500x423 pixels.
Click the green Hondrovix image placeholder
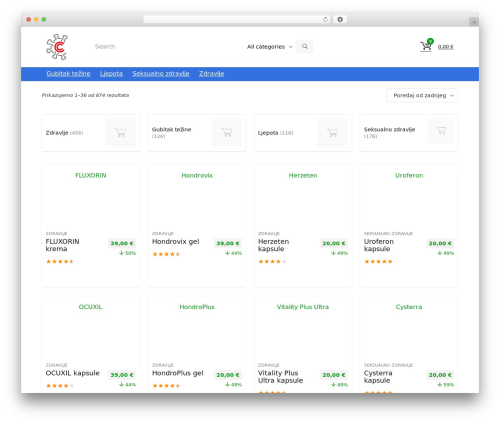[x=197, y=175]
